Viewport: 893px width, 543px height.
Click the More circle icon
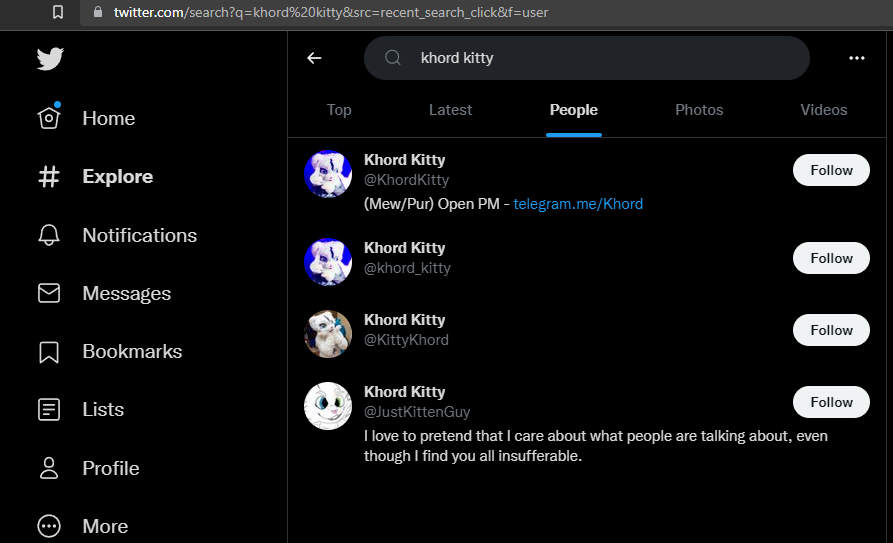click(49, 526)
